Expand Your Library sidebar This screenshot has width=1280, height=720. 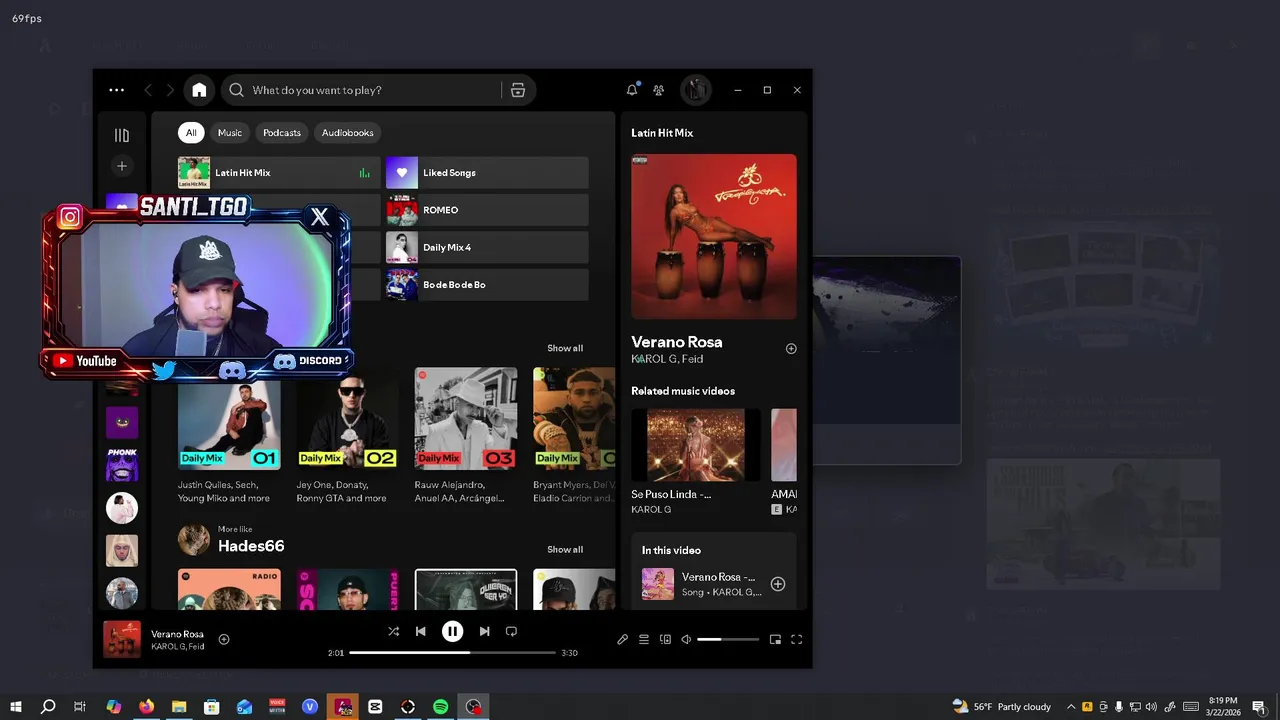122,135
